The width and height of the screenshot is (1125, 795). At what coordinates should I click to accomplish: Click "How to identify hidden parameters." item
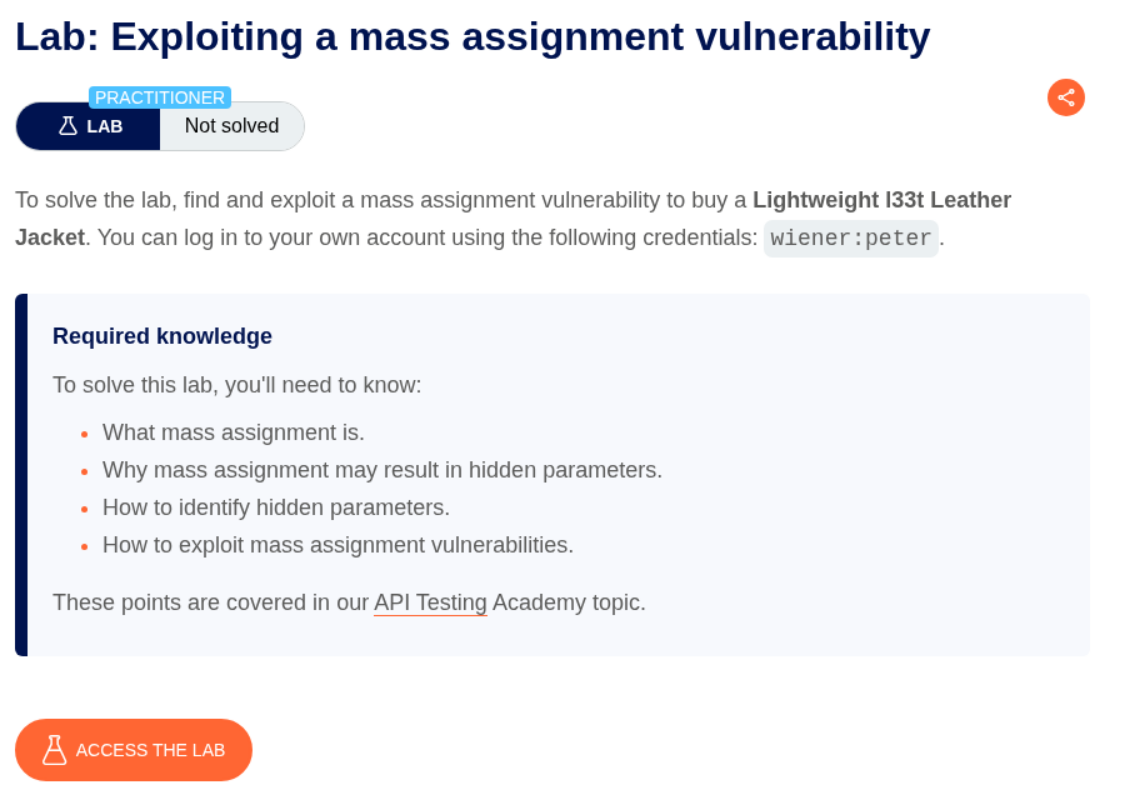tap(276, 508)
